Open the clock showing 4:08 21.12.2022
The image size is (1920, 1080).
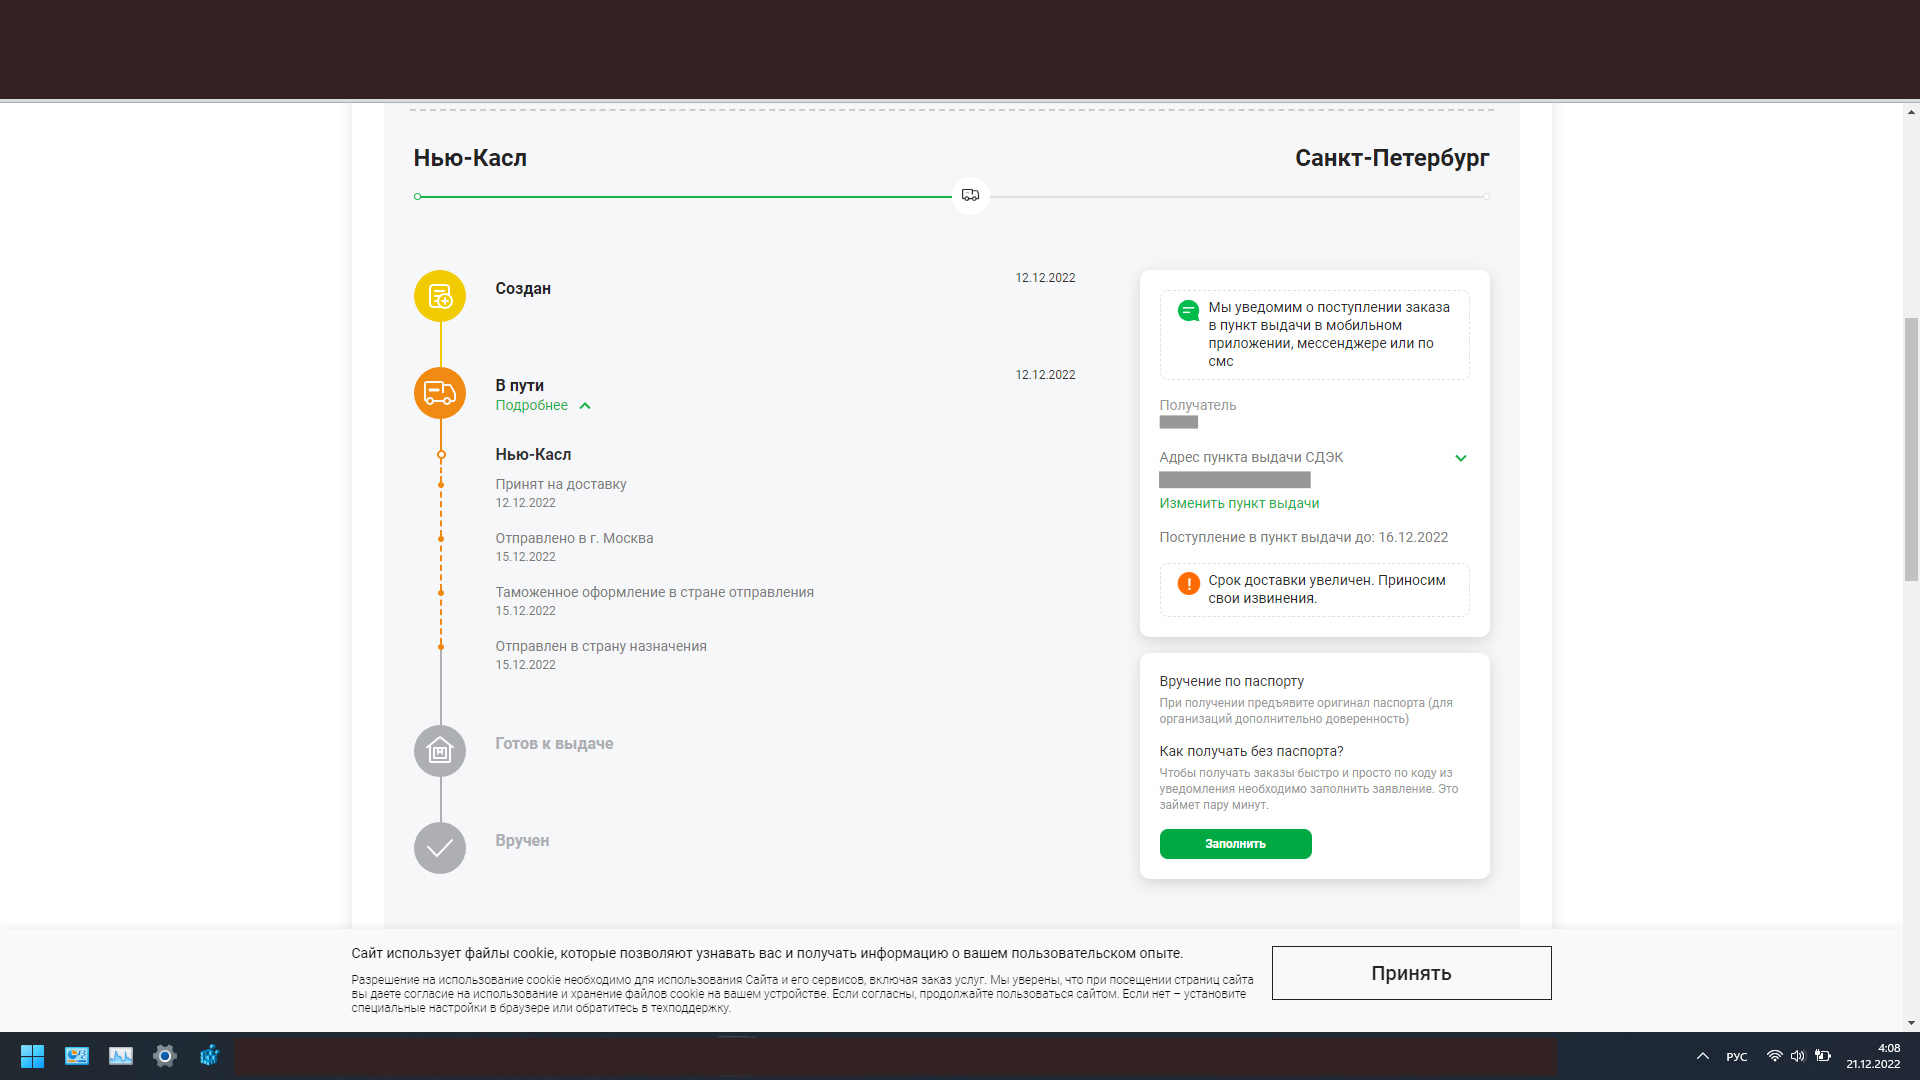[x=1873, y=1056]
